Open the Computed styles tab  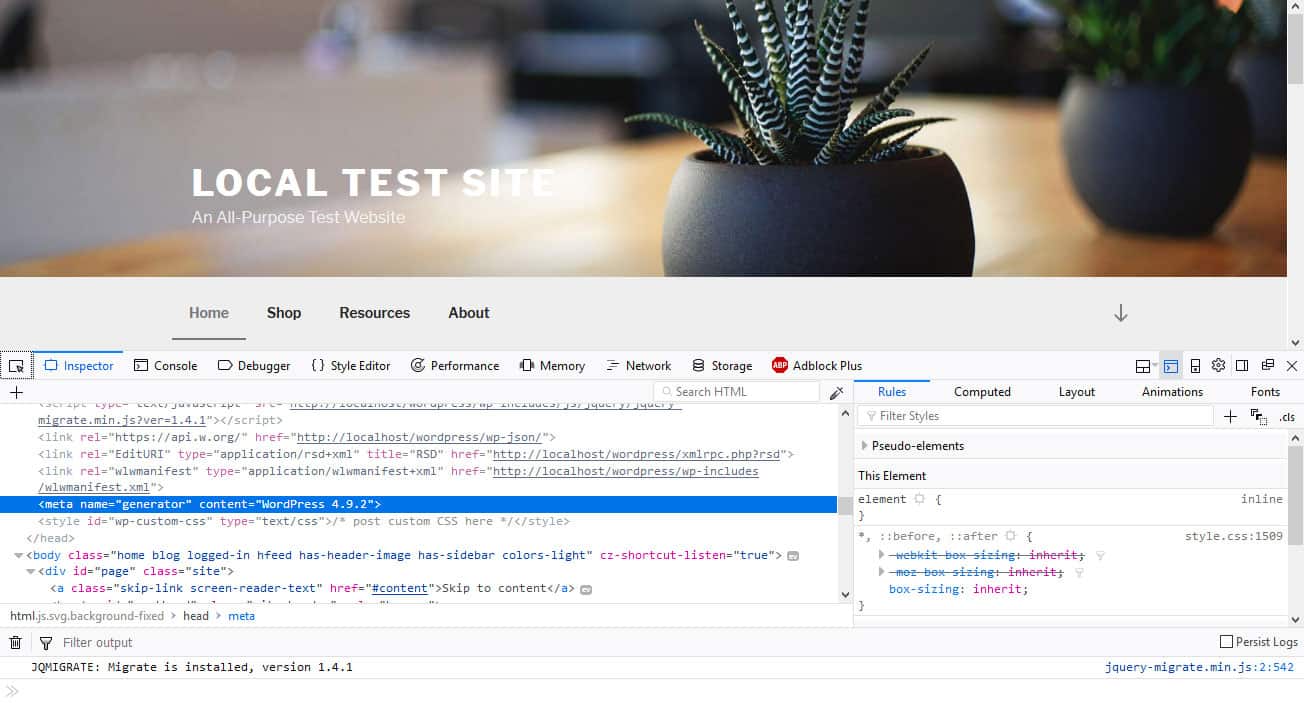click(x=981, y=392)
